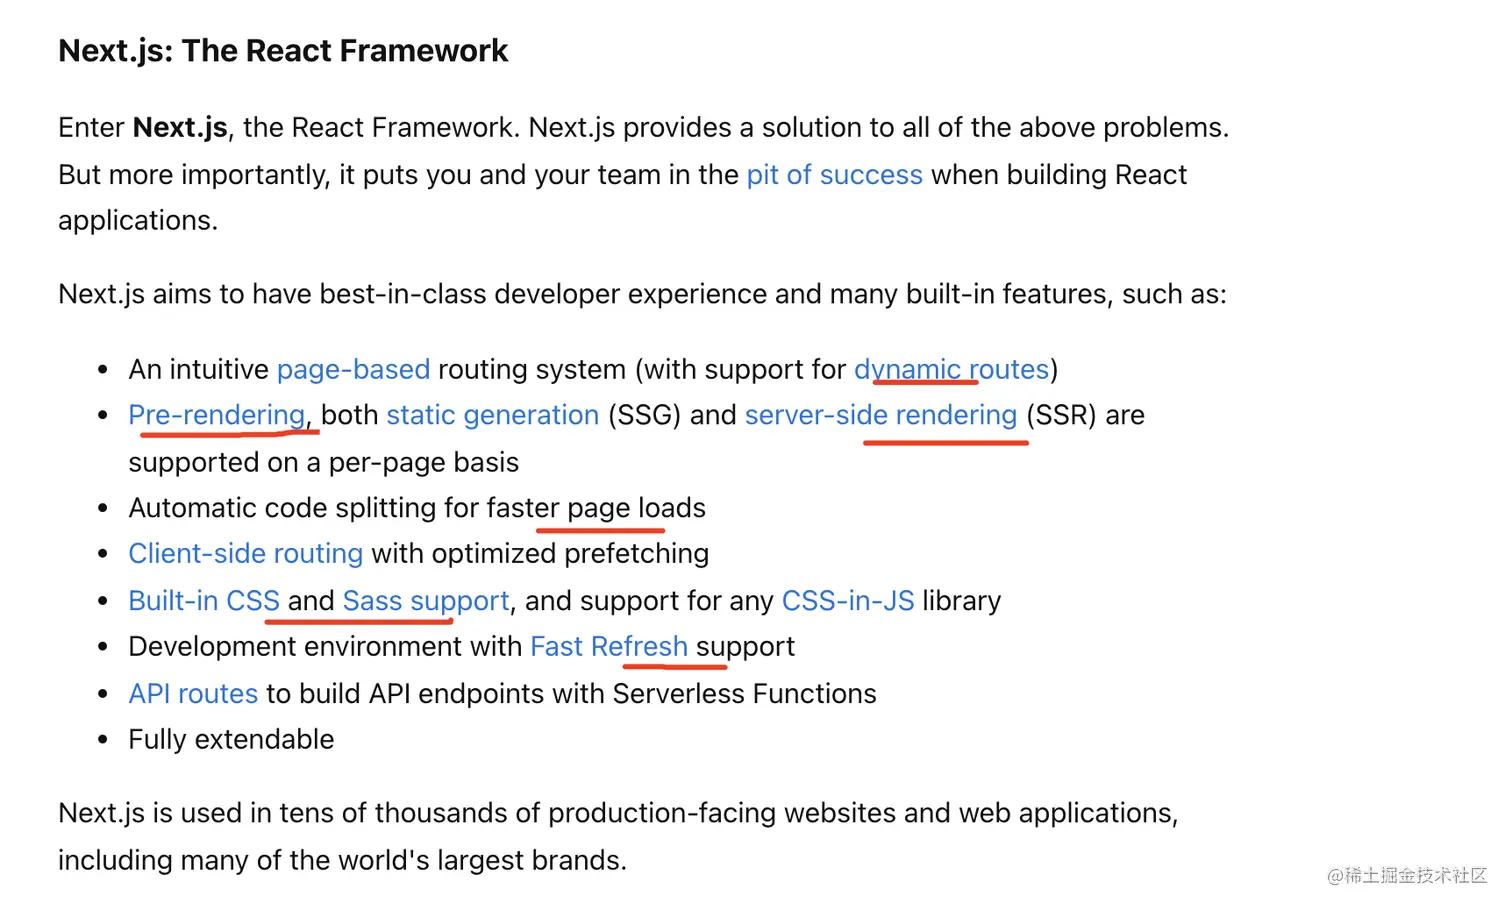Follow the "Built-in CSS" link
1512x910 pixels.
pyautogui.click(x=204, y=601)
